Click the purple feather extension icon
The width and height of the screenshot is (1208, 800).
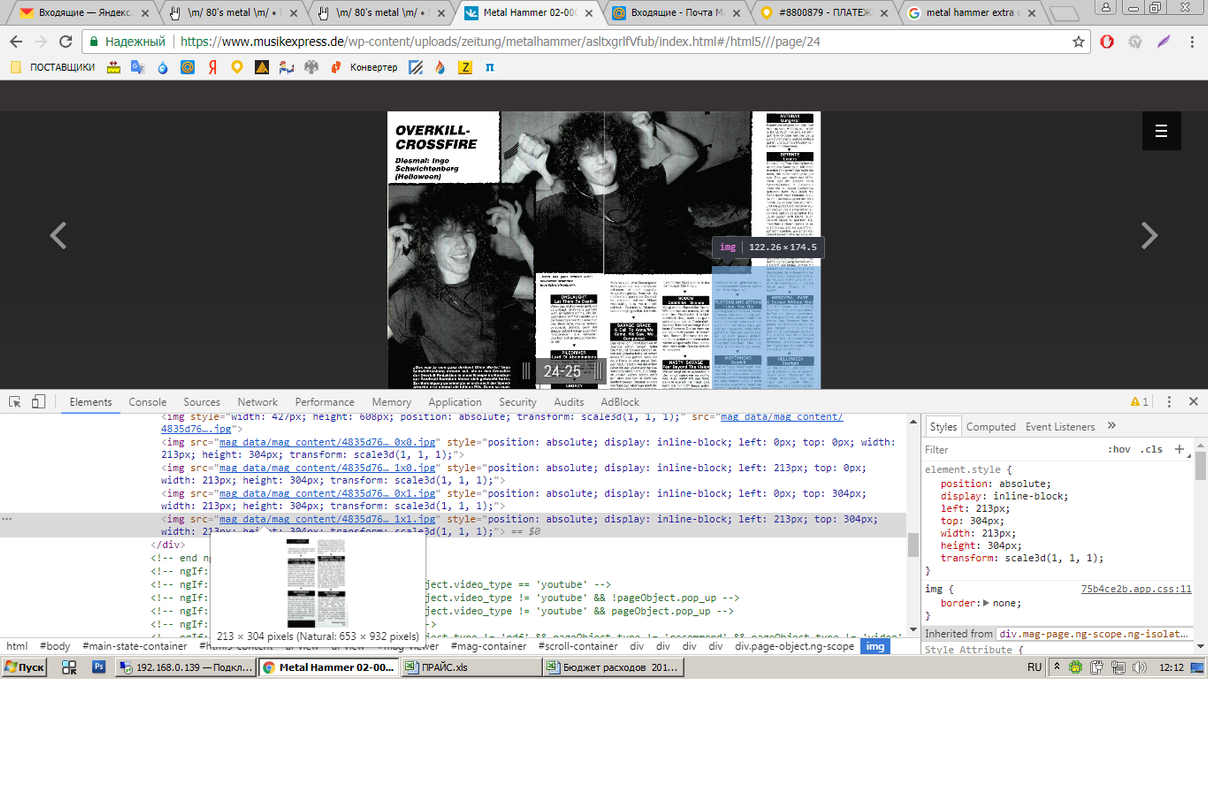pos(1164,42)
